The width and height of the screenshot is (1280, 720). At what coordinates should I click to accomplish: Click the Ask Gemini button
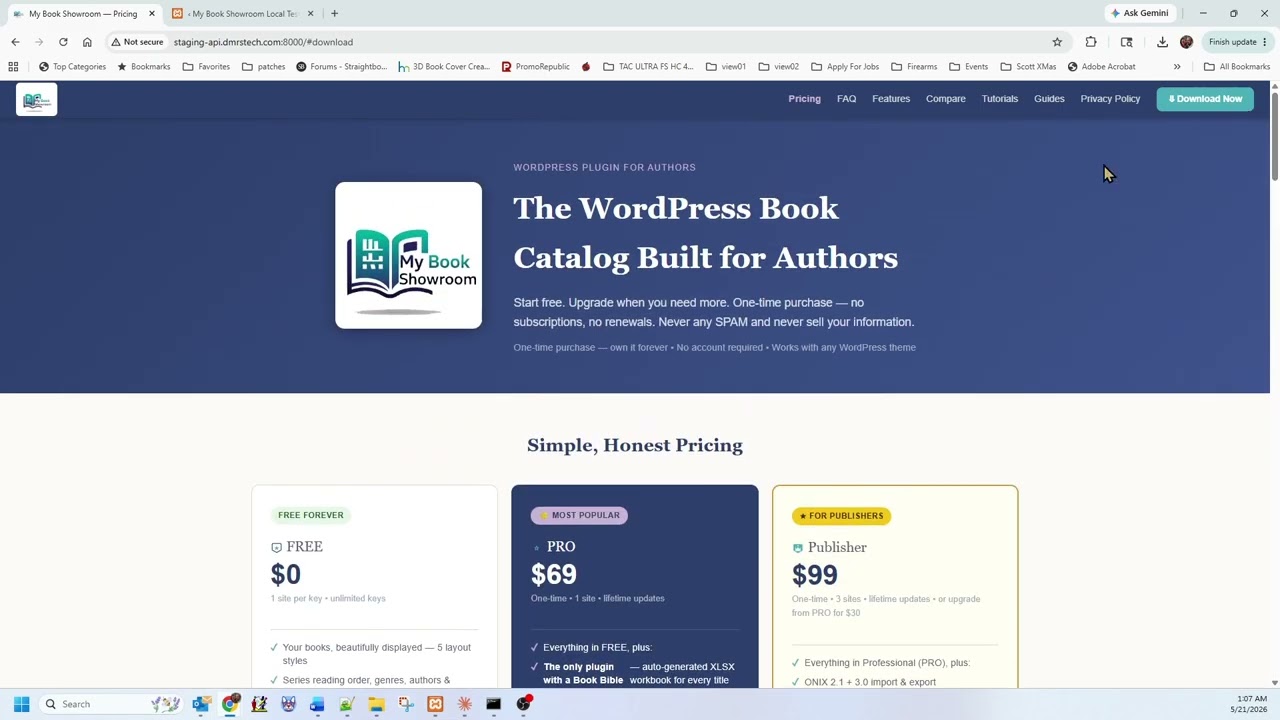click(x=1140, y=14)
